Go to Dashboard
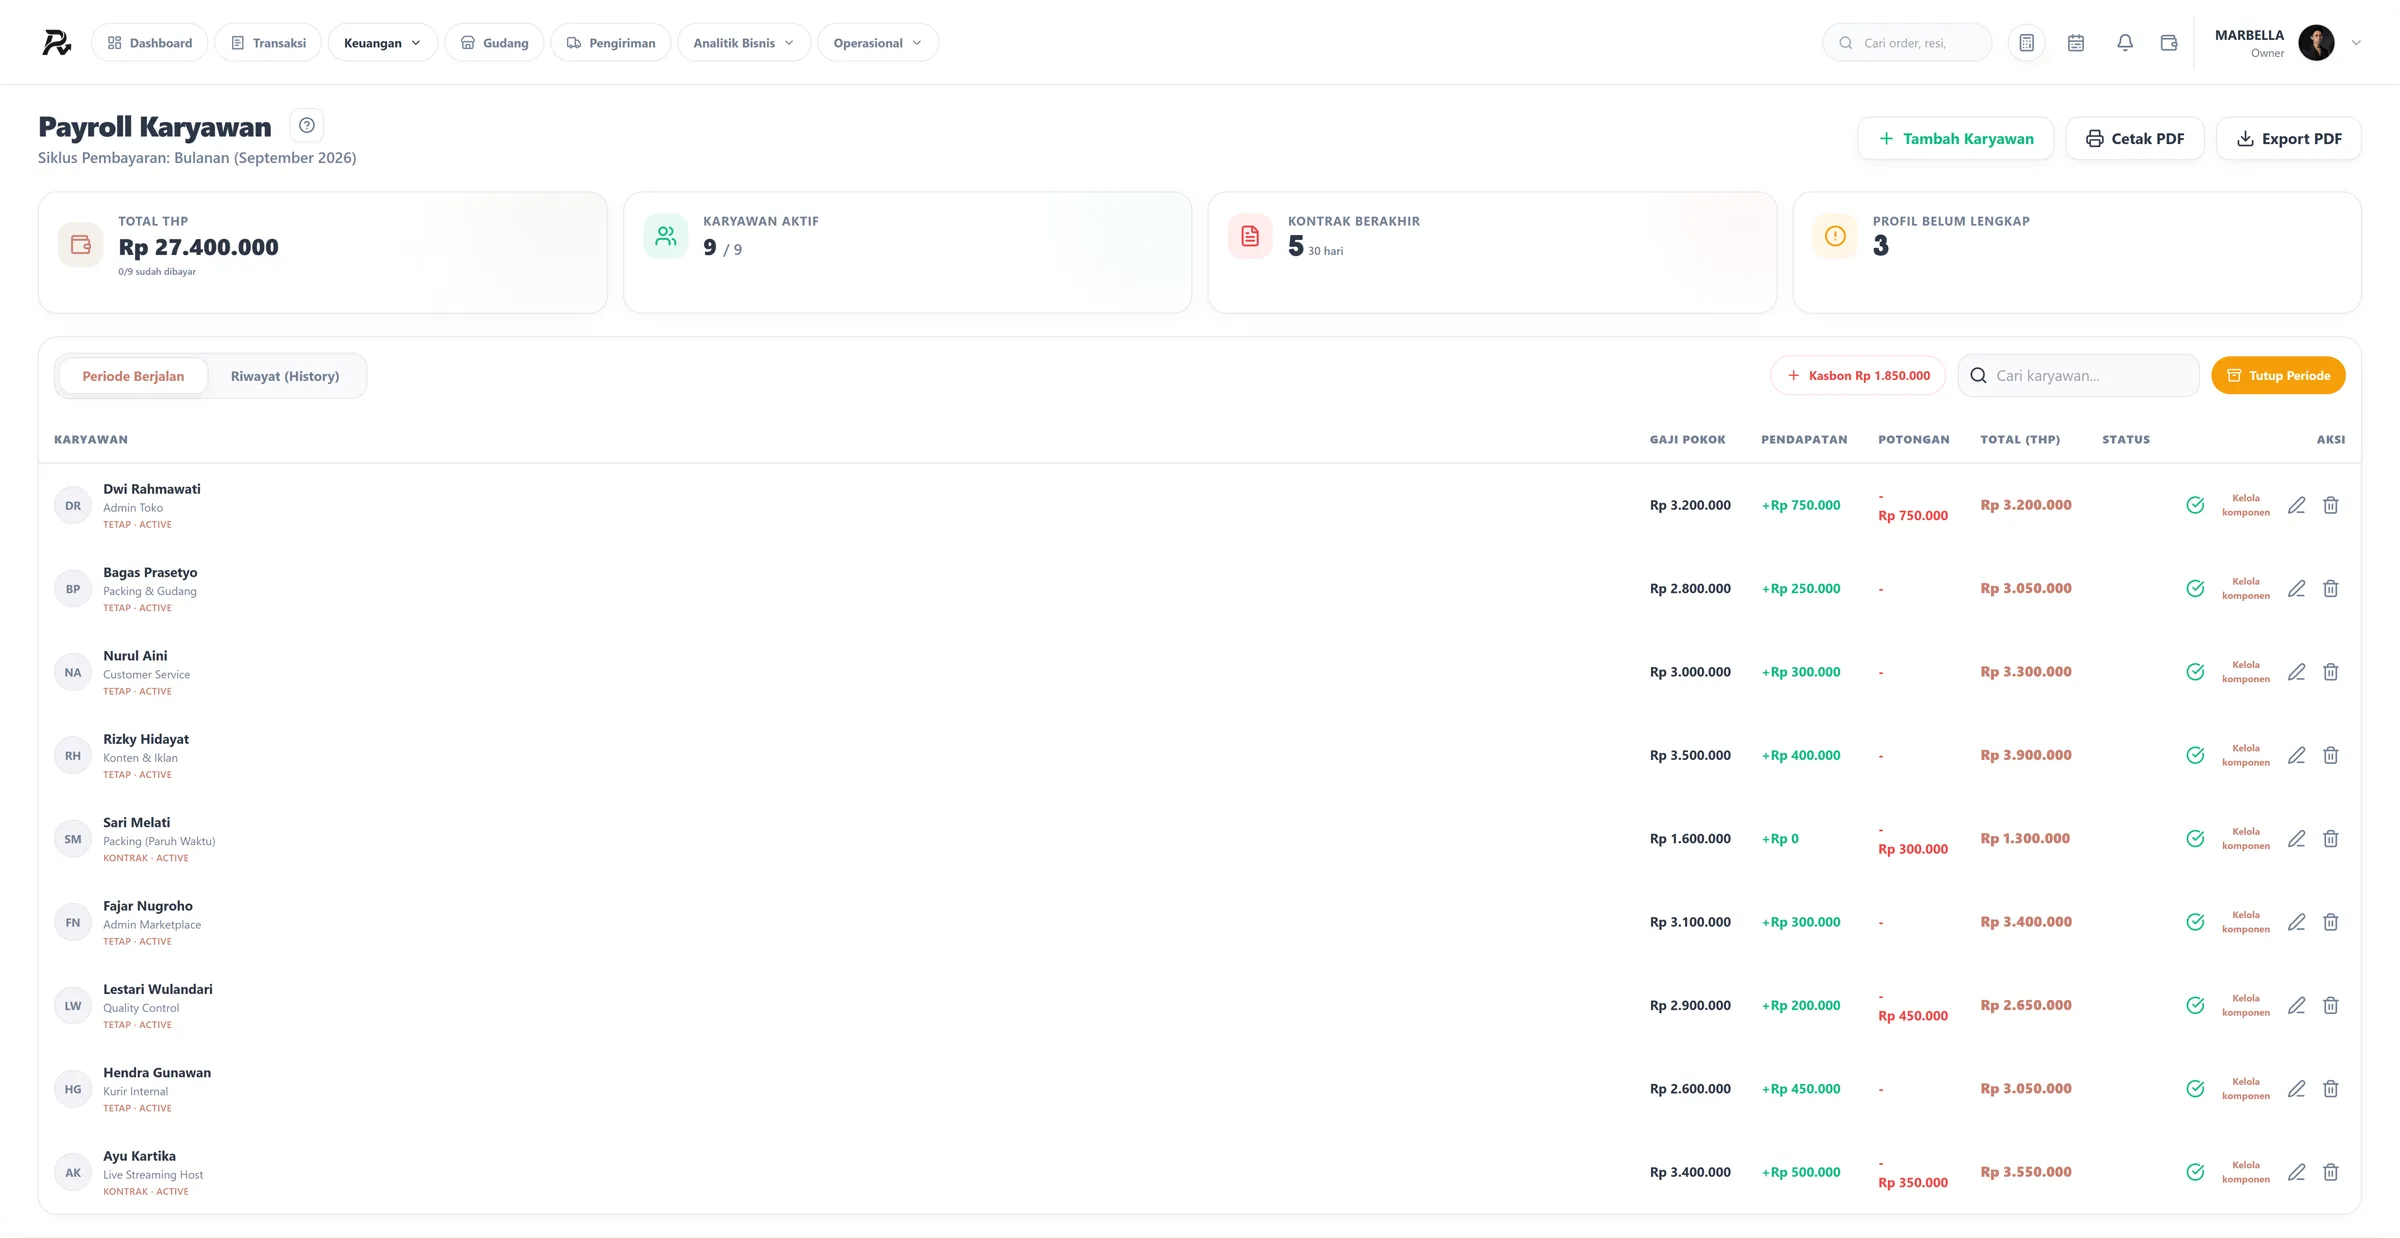Viewport: 2400px width, 1238px height. point(150,43)
